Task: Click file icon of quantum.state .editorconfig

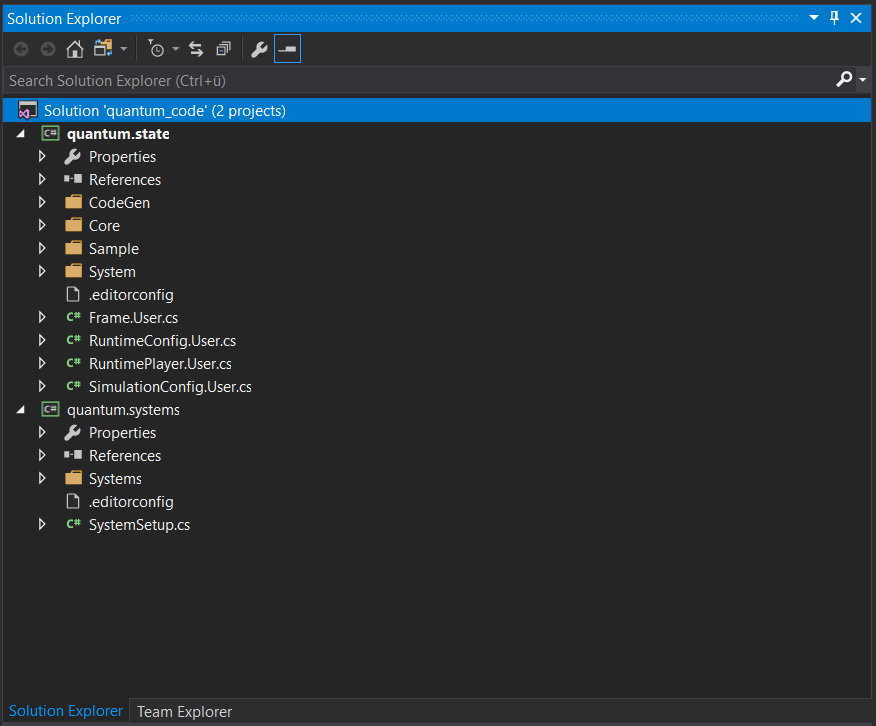Action: [x=73, y=294]
